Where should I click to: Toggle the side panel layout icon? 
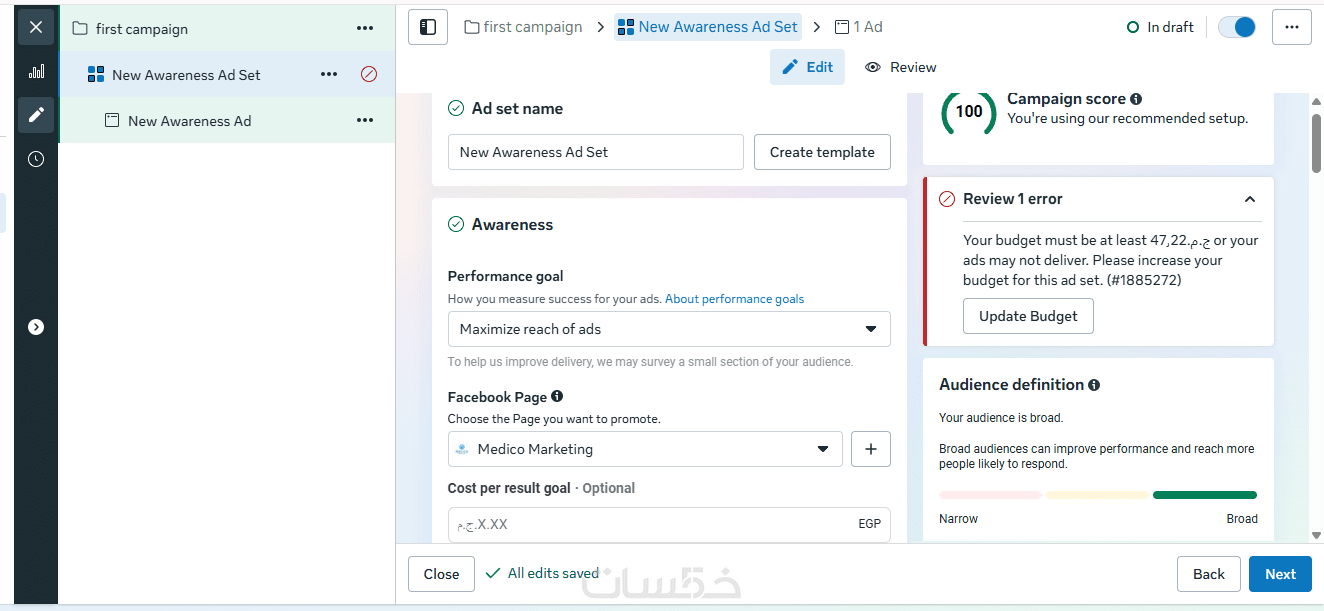click(x=428, y=27)
